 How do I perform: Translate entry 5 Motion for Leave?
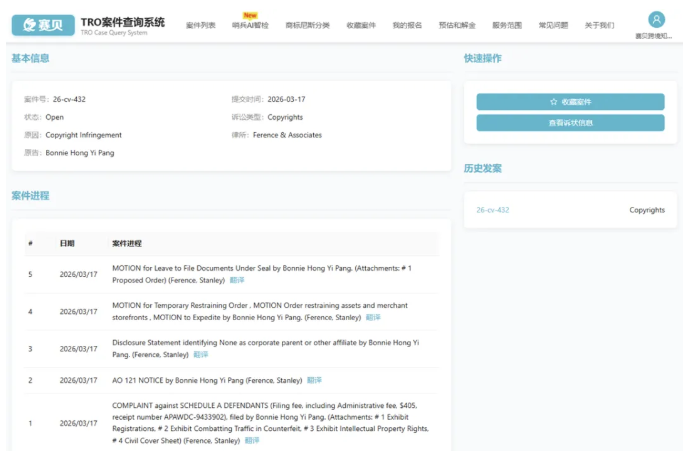click(237, 280)
